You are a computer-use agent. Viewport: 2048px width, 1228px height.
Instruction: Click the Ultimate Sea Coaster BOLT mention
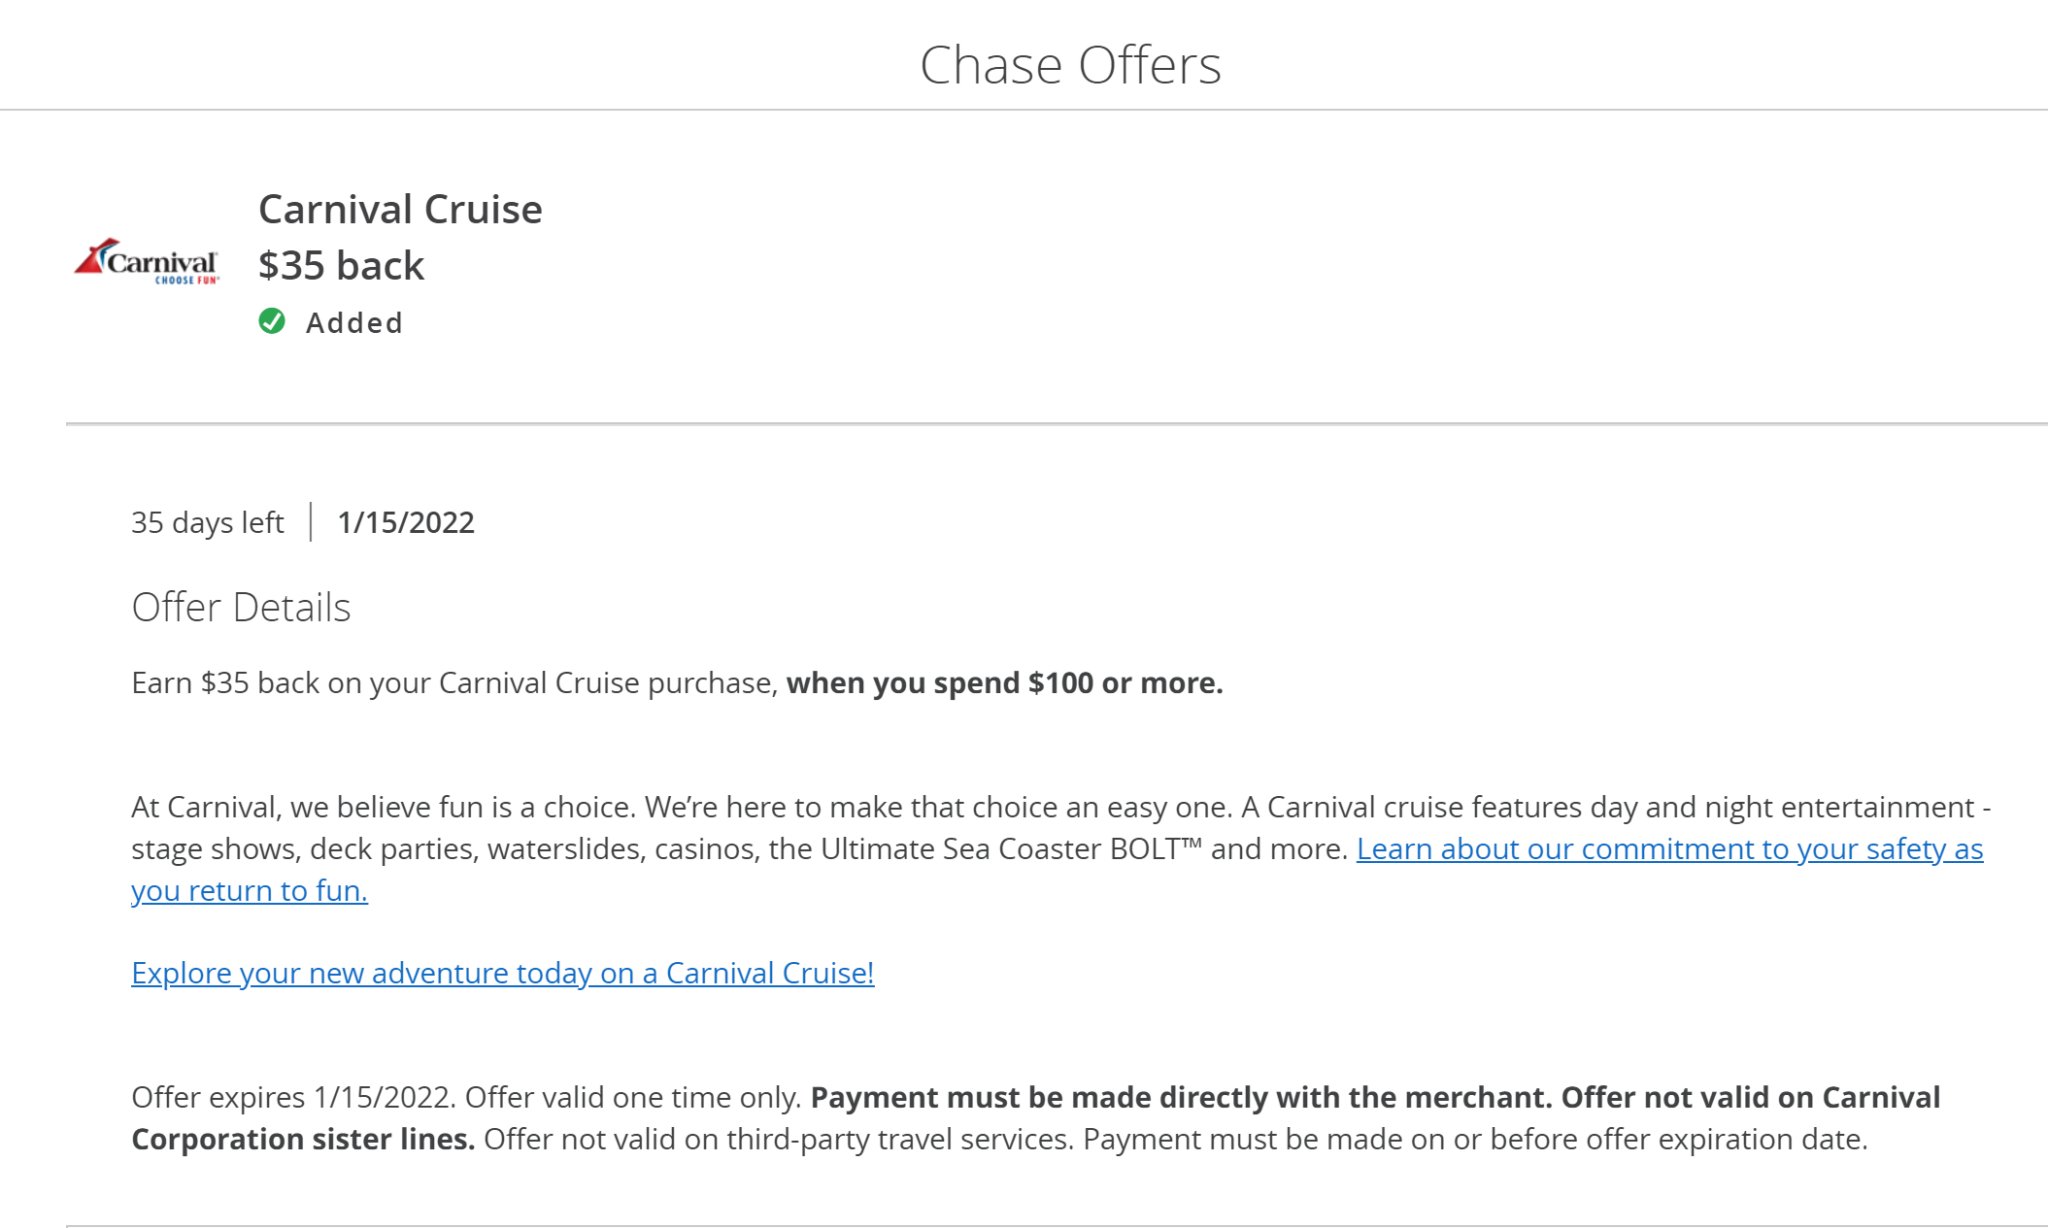click(x=1010, y=849)
